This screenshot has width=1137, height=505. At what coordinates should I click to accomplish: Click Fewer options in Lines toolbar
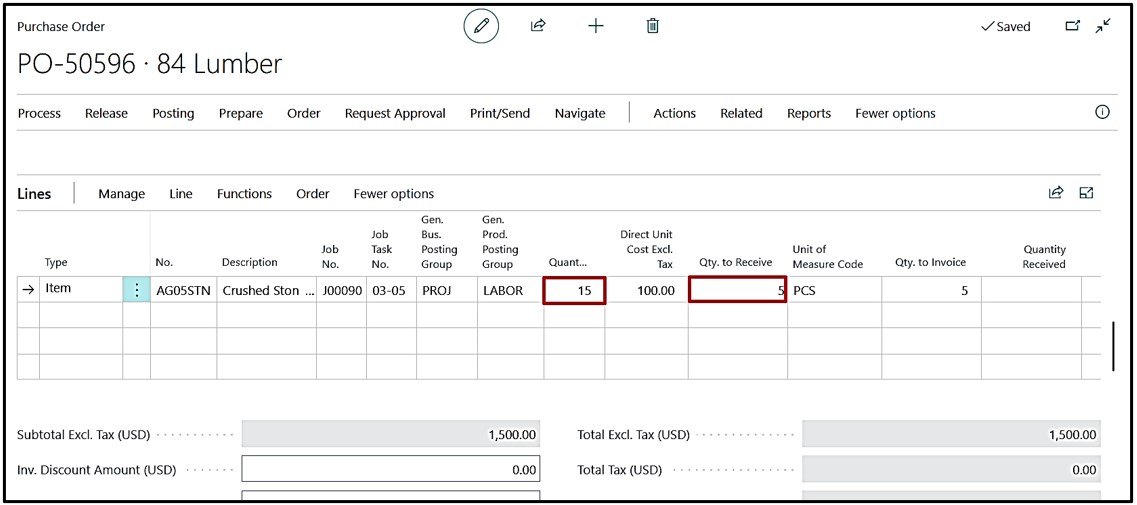tap(393, 194)
